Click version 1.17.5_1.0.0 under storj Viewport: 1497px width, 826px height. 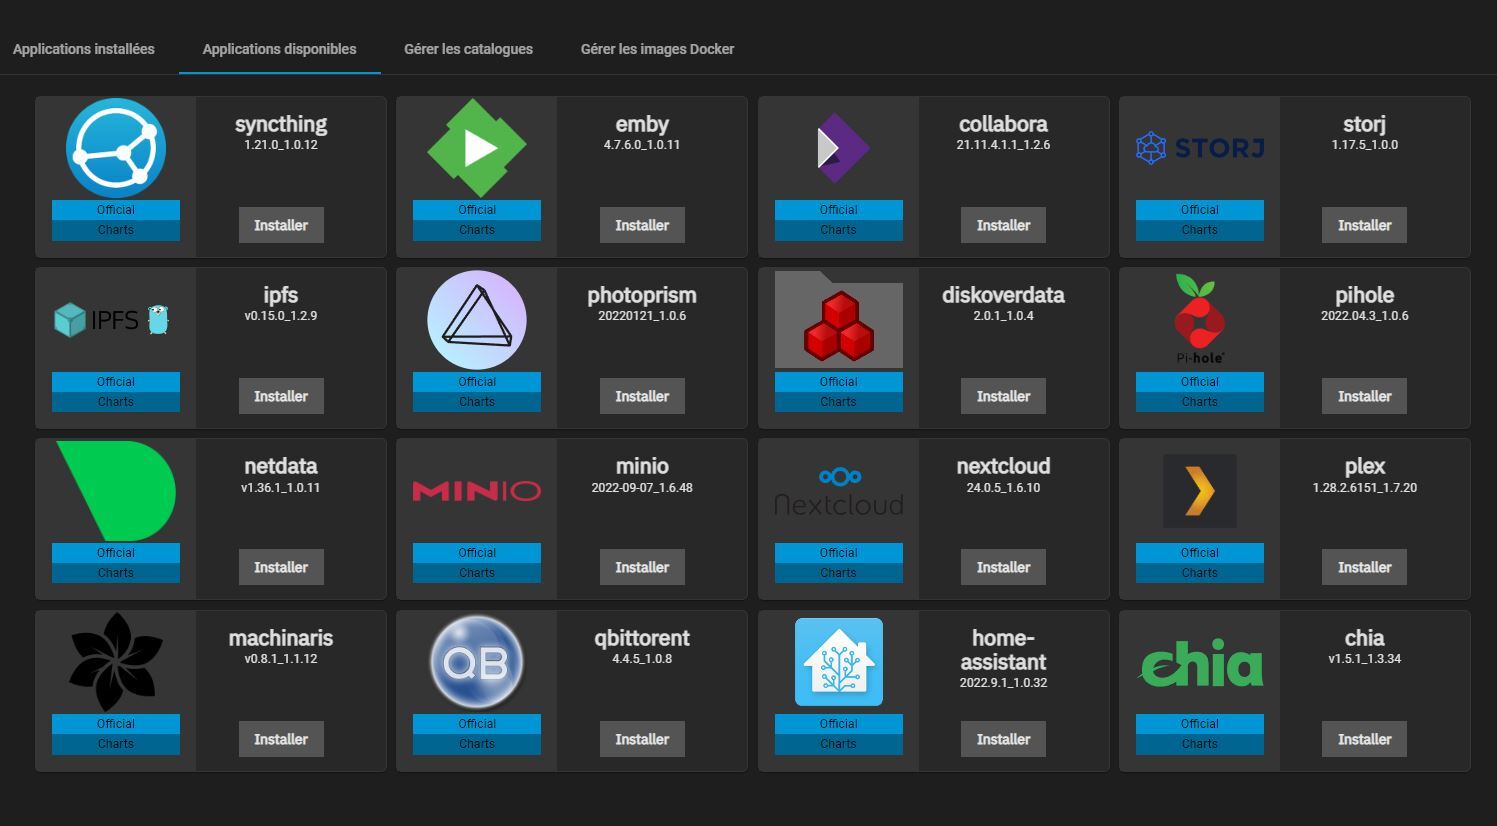tap(1365, 145)
